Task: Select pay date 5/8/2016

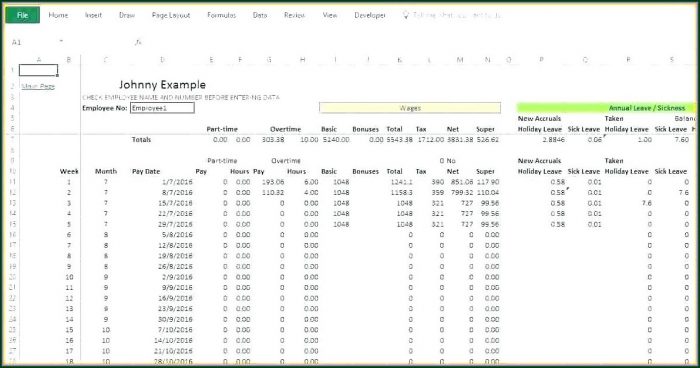Action: 177,234
